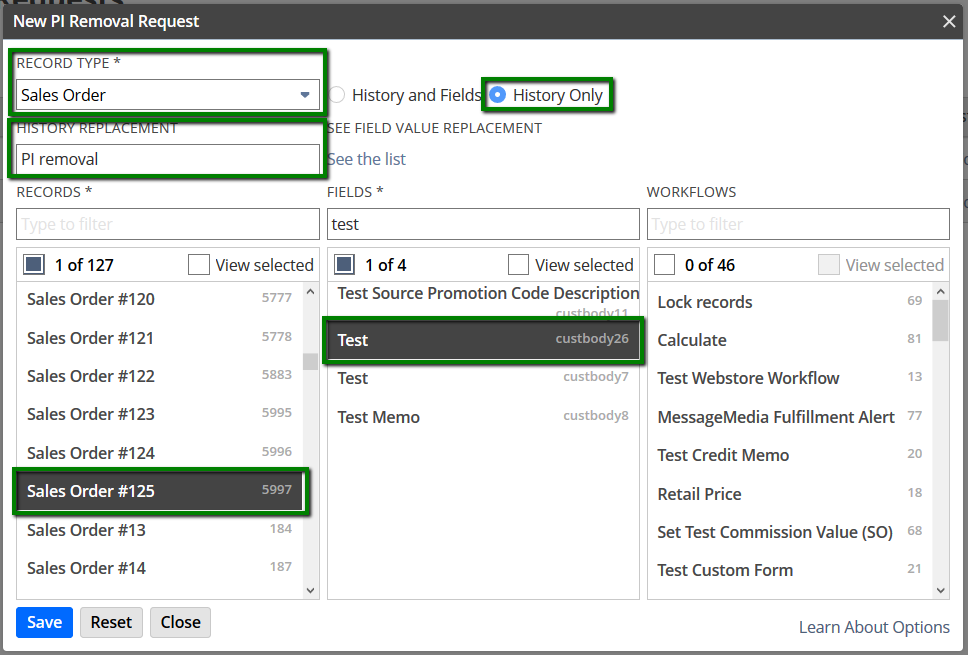This screenshot has width=968, height=655.
Task: Toggle the Records select-all checkbox
Action: pyautogui.click(x=34, y=265)
